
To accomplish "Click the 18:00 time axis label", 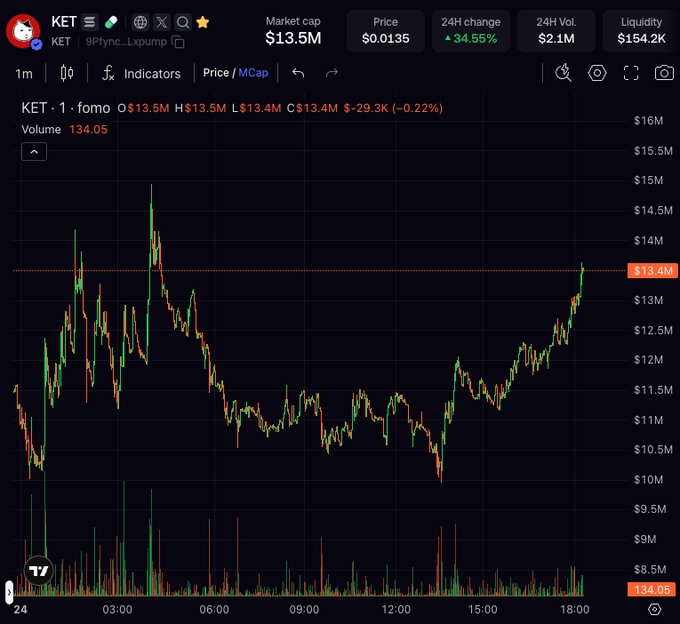I will tap(575, 609).
